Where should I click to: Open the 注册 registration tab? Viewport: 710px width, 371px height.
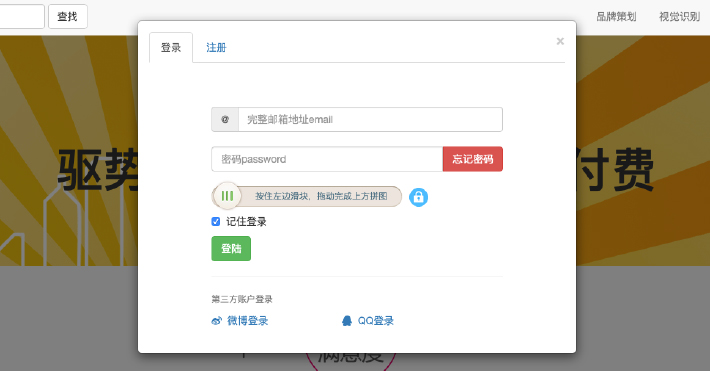(x=216, y=48)
